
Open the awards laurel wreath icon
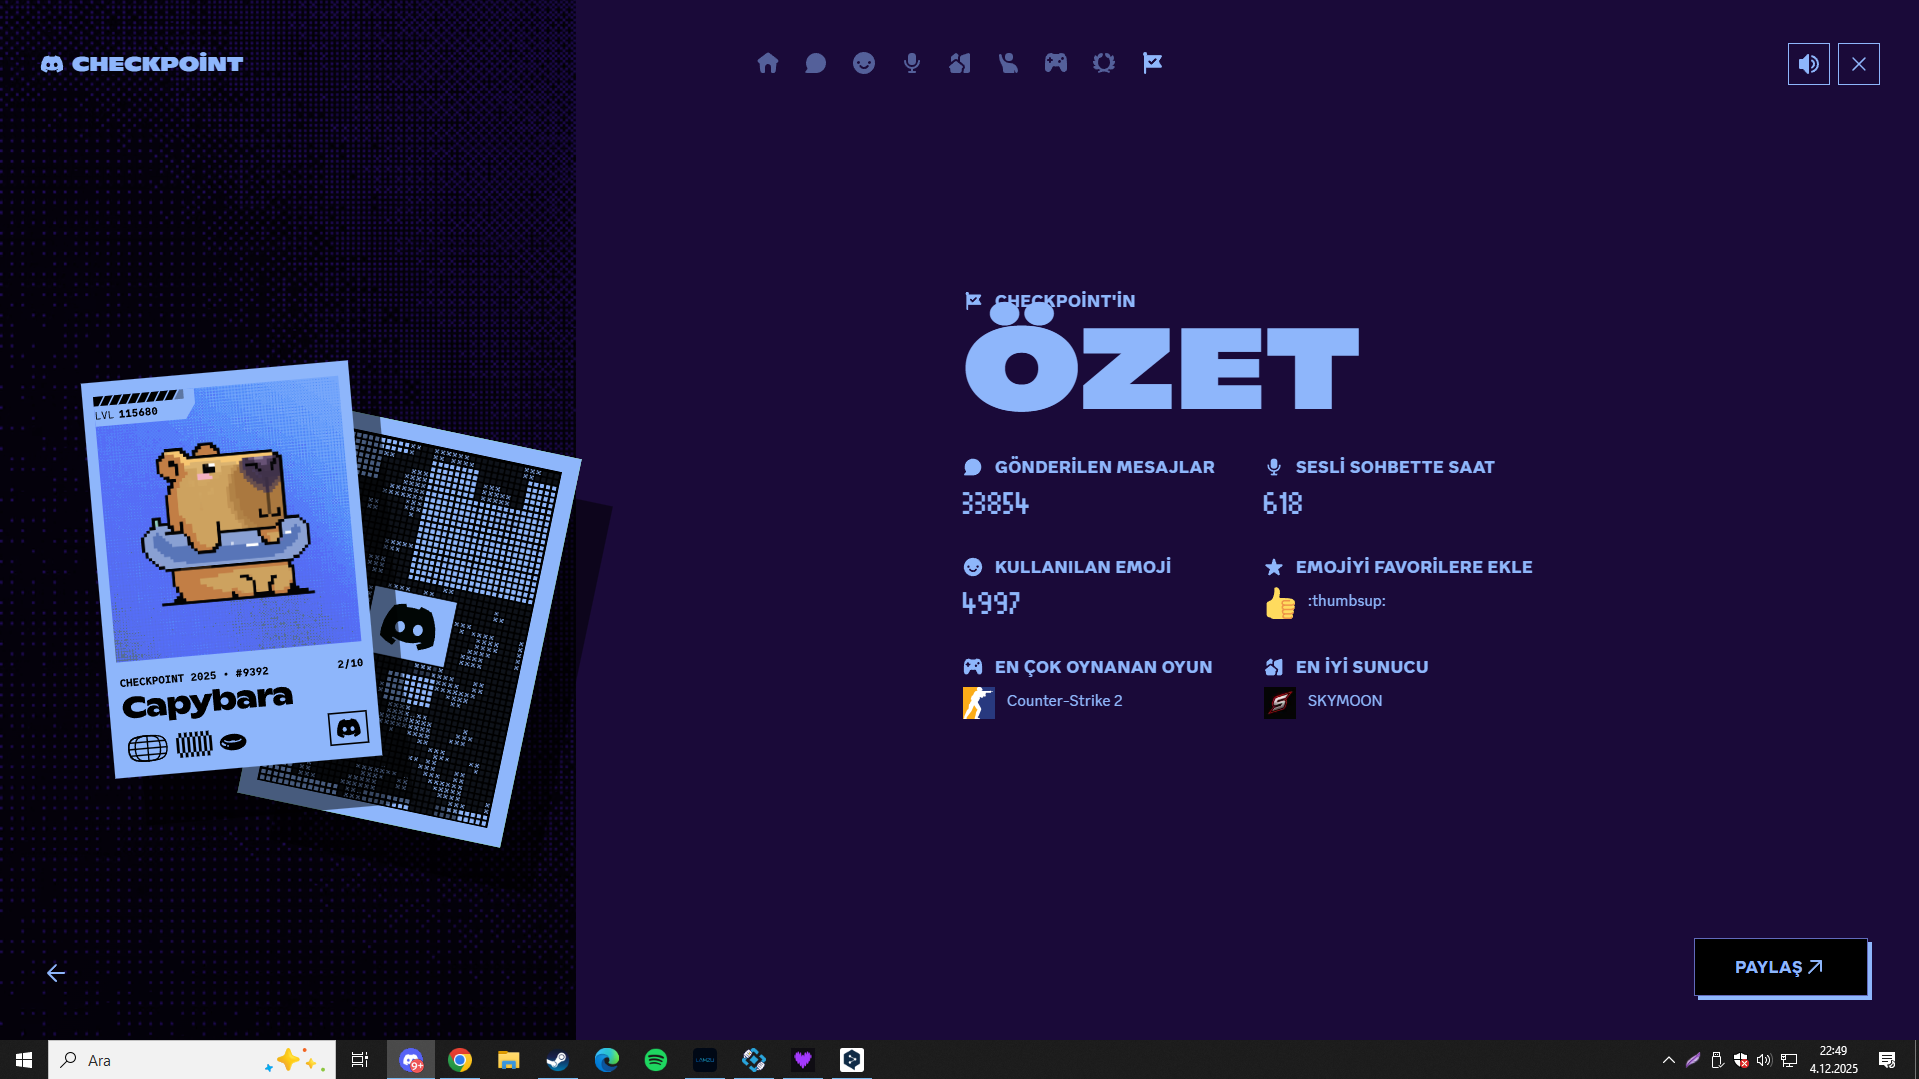[x=1103, y=63]
